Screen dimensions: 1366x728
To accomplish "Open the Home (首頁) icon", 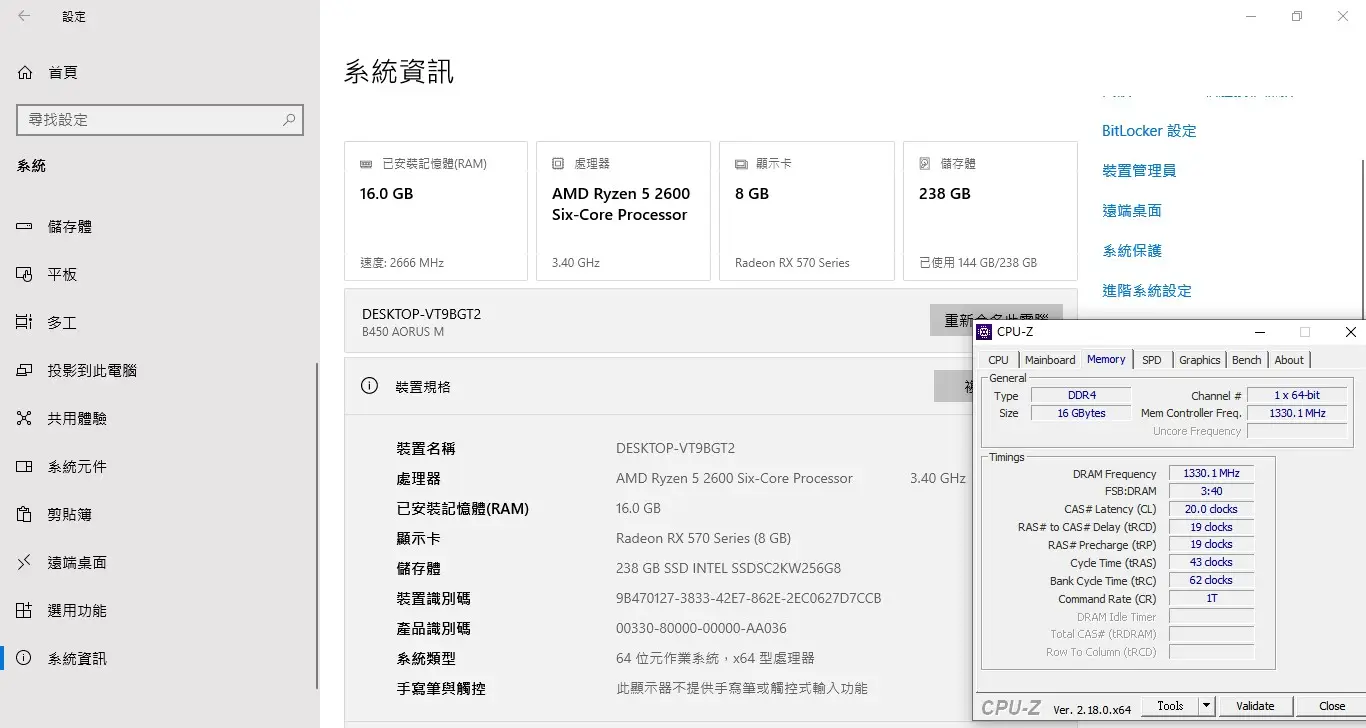I will [x=25, y=73].
